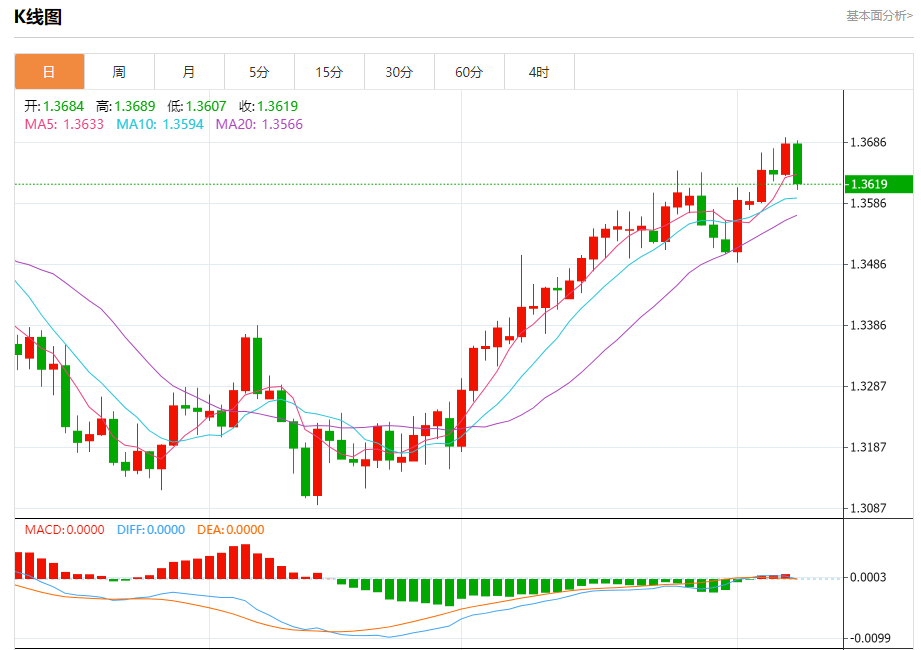Click the MACD:0.0000 indicator label
The width and height of the screenshot is (921, 650).
click(65, 530)
